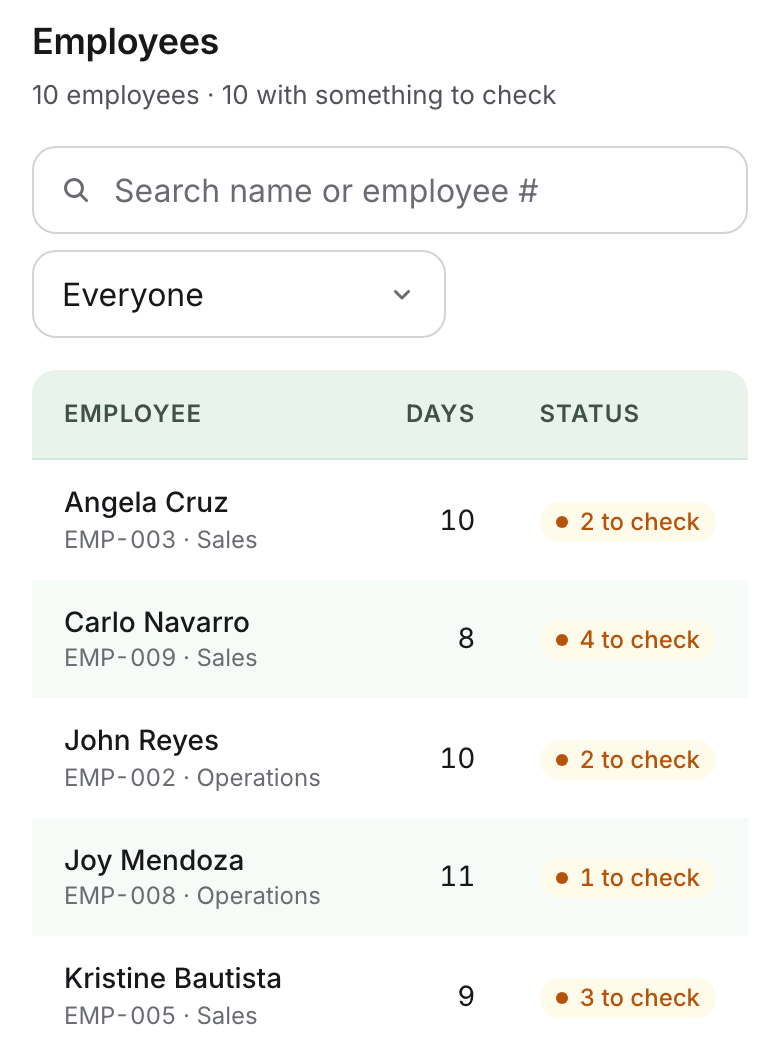Viewport: 780px width, 1050px height.
Task: Click EMP-003 · Sales subtitle
Action: [161, 540]
